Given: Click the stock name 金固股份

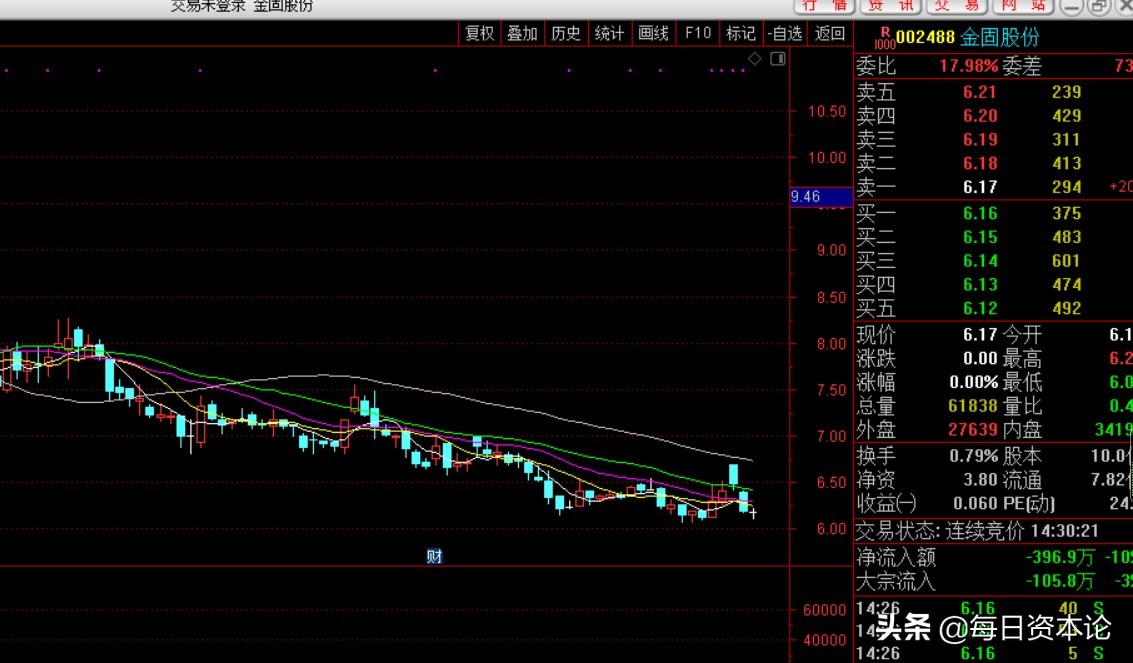Looking at the screenshot, I should (999, 37).
